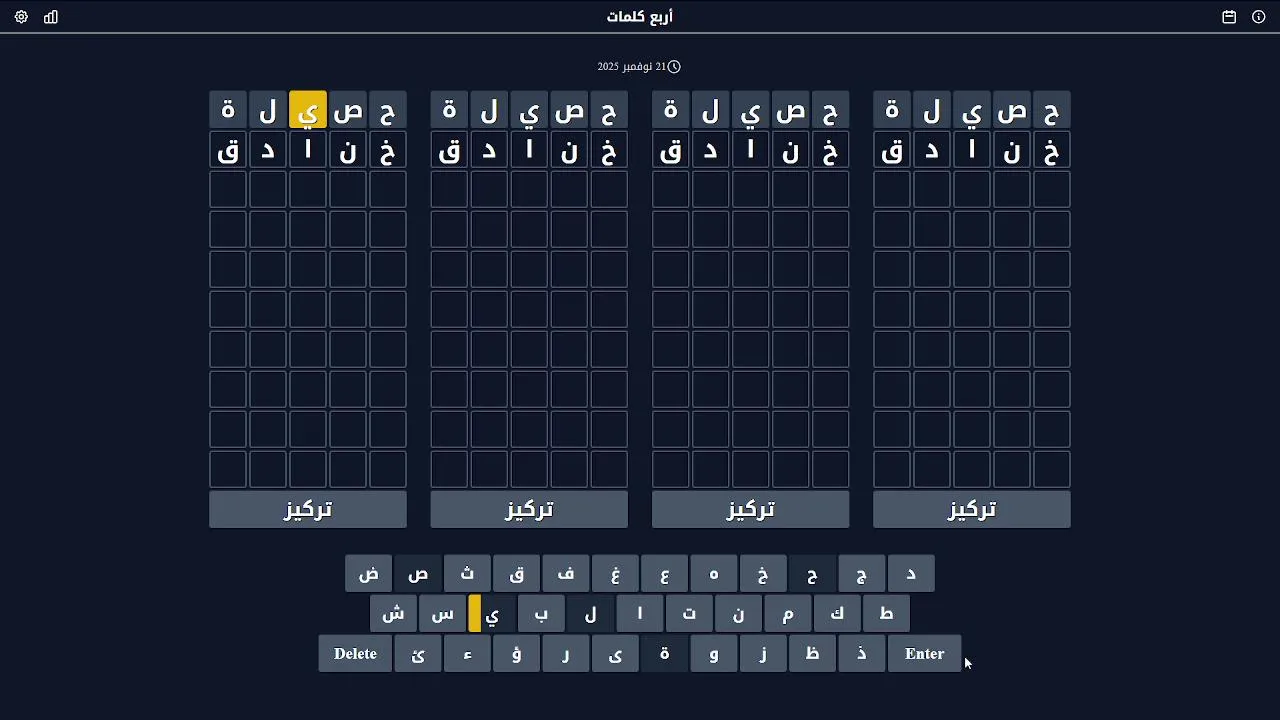Tap the ذ key on the keyboard
Image resolution: width=1280 pixels, height=720 pixels.
point(862,654)
